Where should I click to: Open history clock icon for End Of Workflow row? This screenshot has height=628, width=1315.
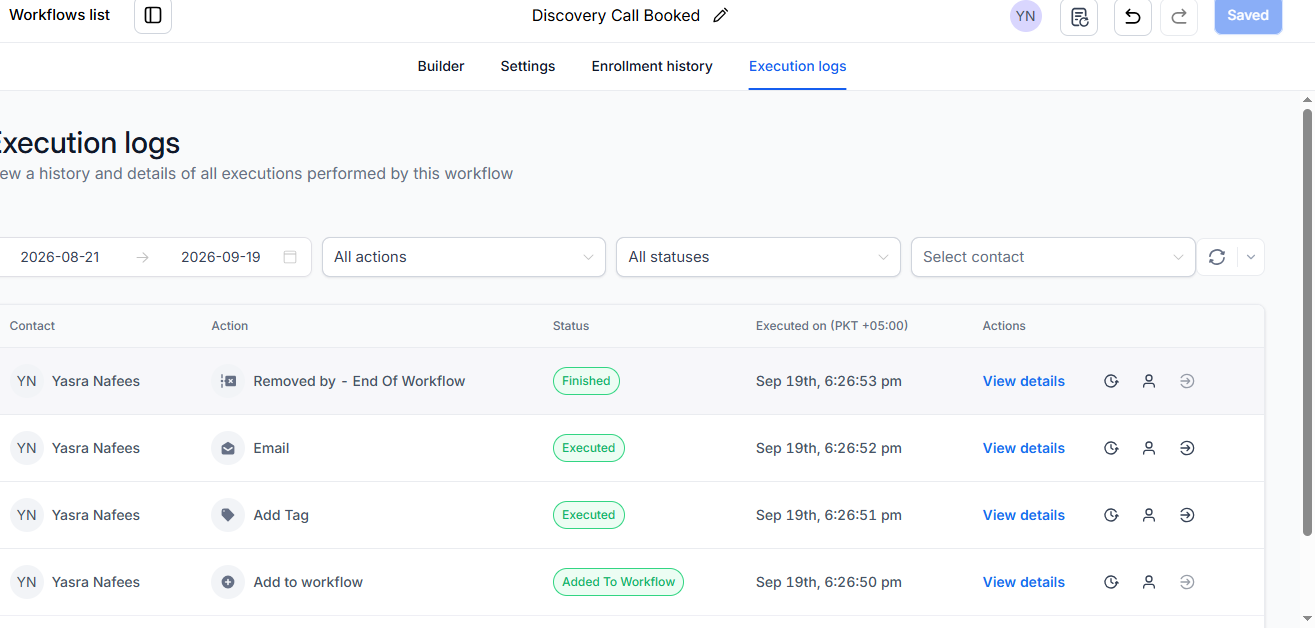pos(1111,381)
